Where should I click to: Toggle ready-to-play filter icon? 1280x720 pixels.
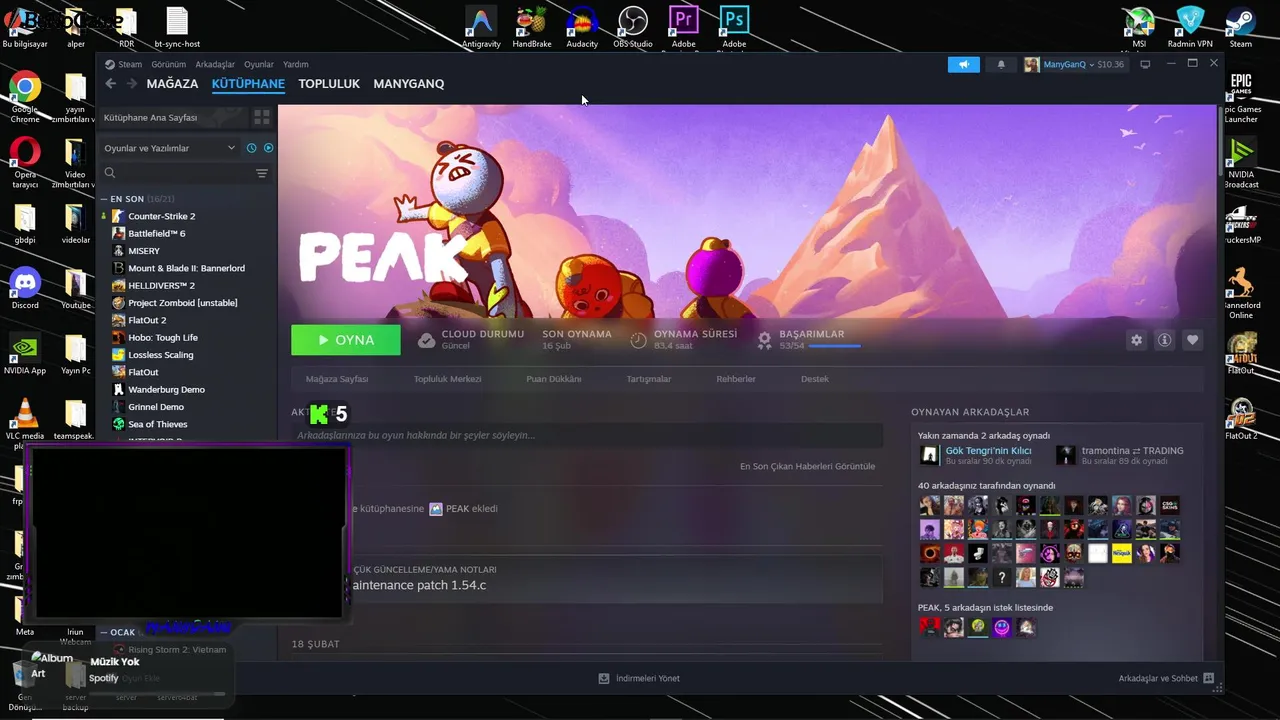pyautogui.click(x=268, y=148)
